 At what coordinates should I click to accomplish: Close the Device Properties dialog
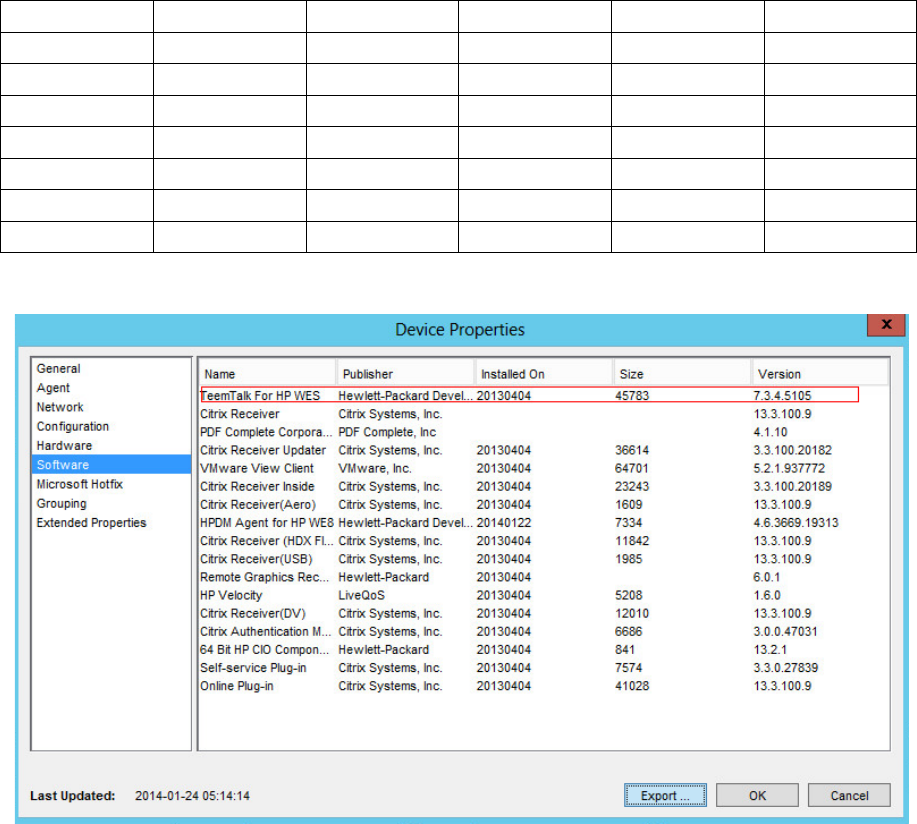click(885, 327)
